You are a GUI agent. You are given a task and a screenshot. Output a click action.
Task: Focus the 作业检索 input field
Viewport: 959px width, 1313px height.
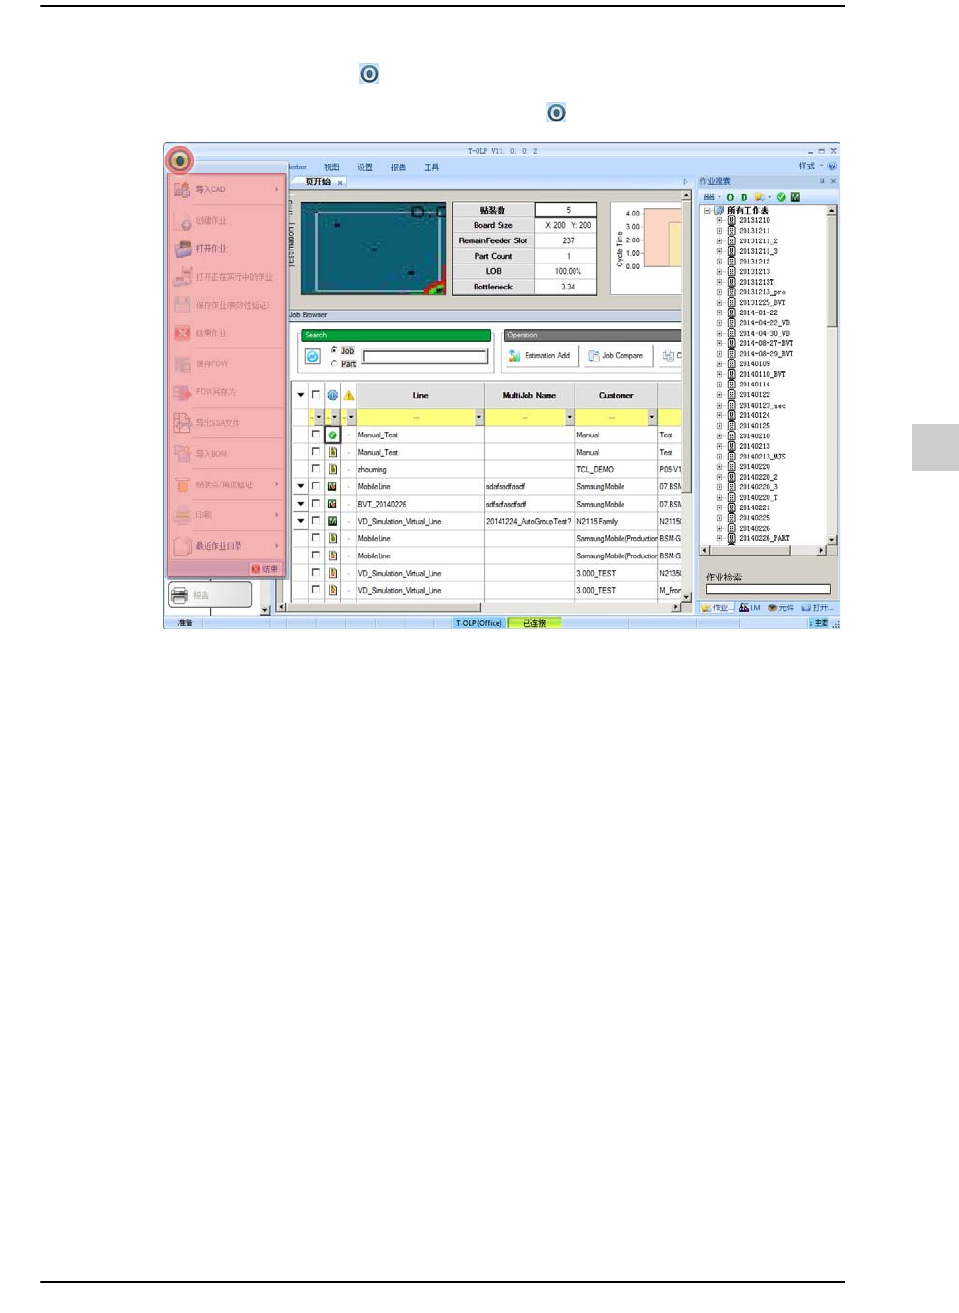click(x=768, y=589)
